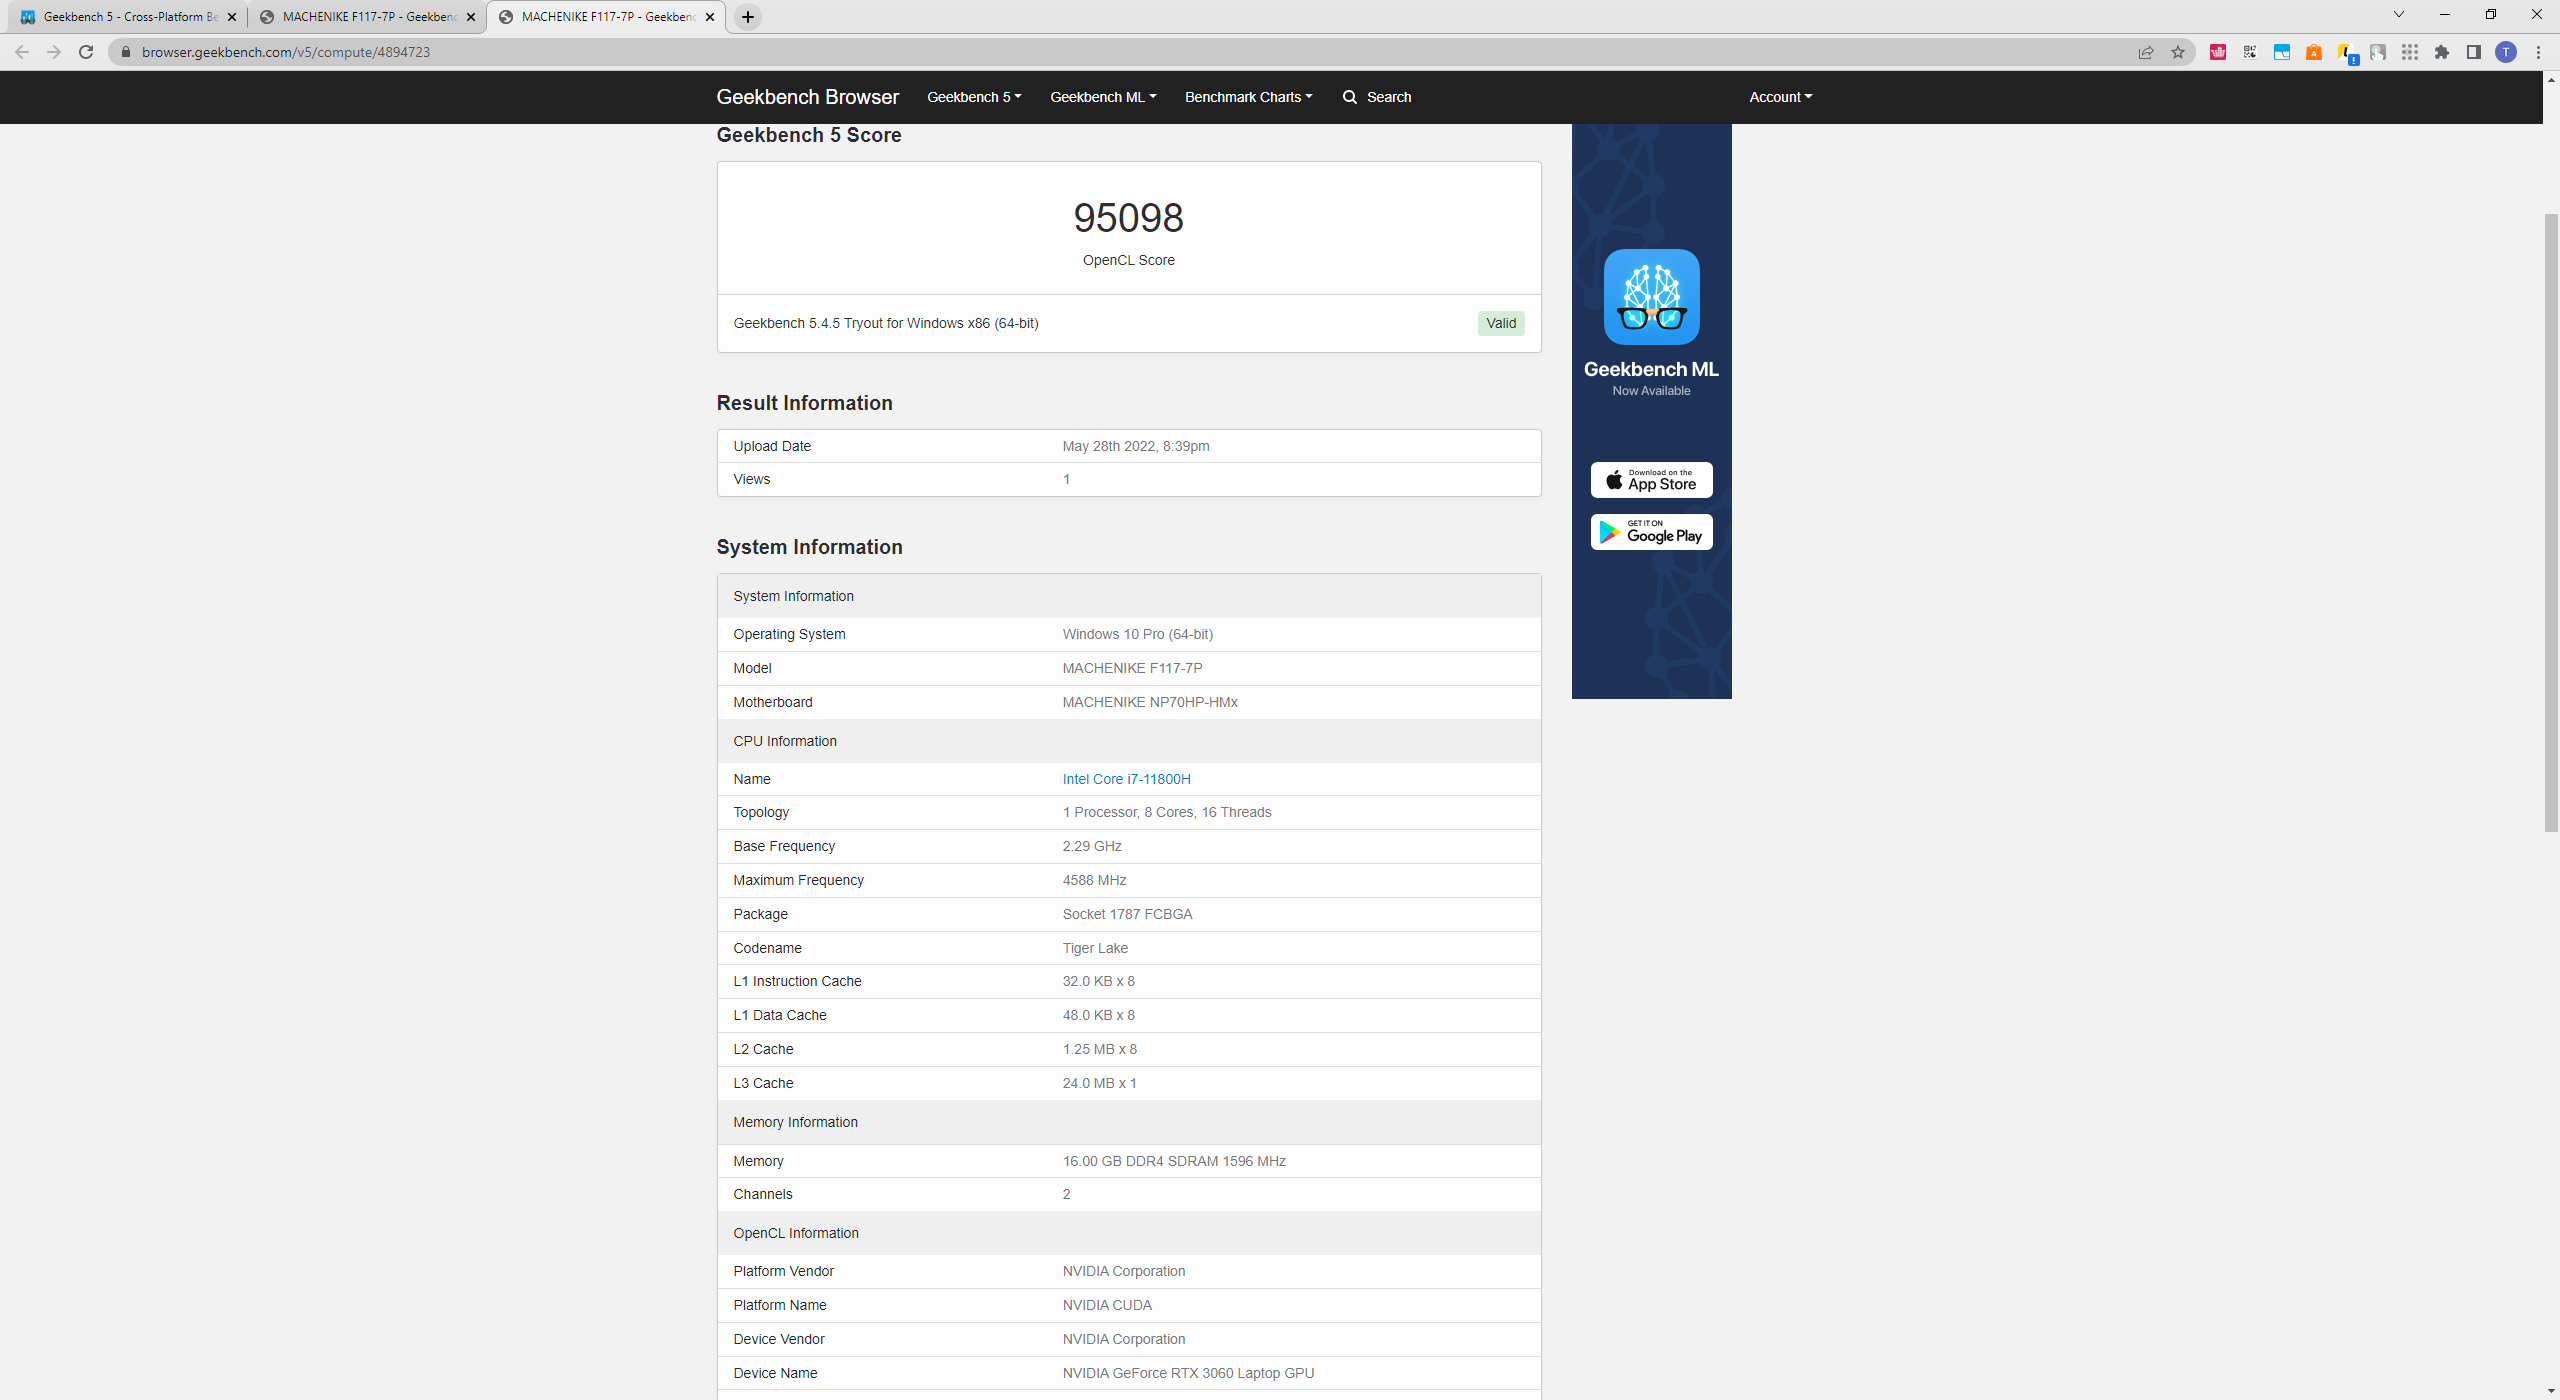Image resolution: width=2560 pixels, height=1400 pixels.
Task: Select the MACHENIKE F117-7P model value
Action: click(x=1132, y=668)
